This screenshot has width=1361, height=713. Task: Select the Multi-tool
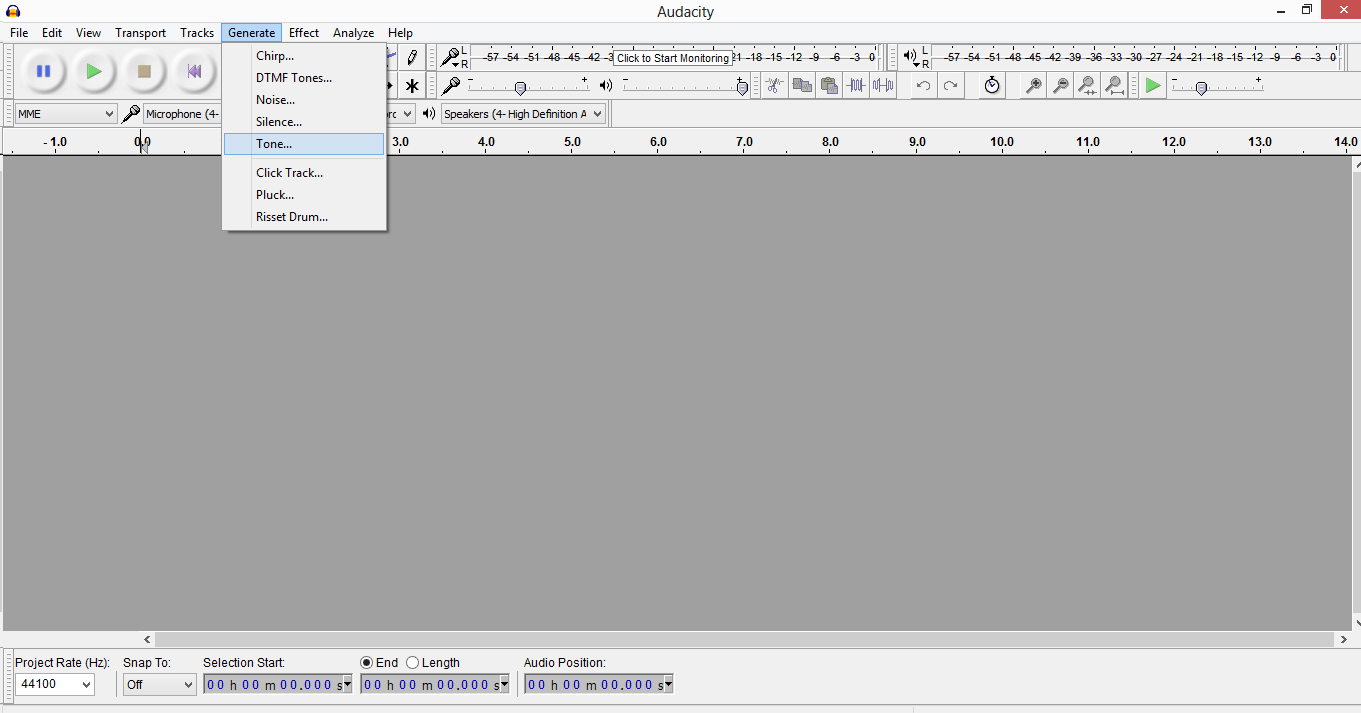click(411, 85)
